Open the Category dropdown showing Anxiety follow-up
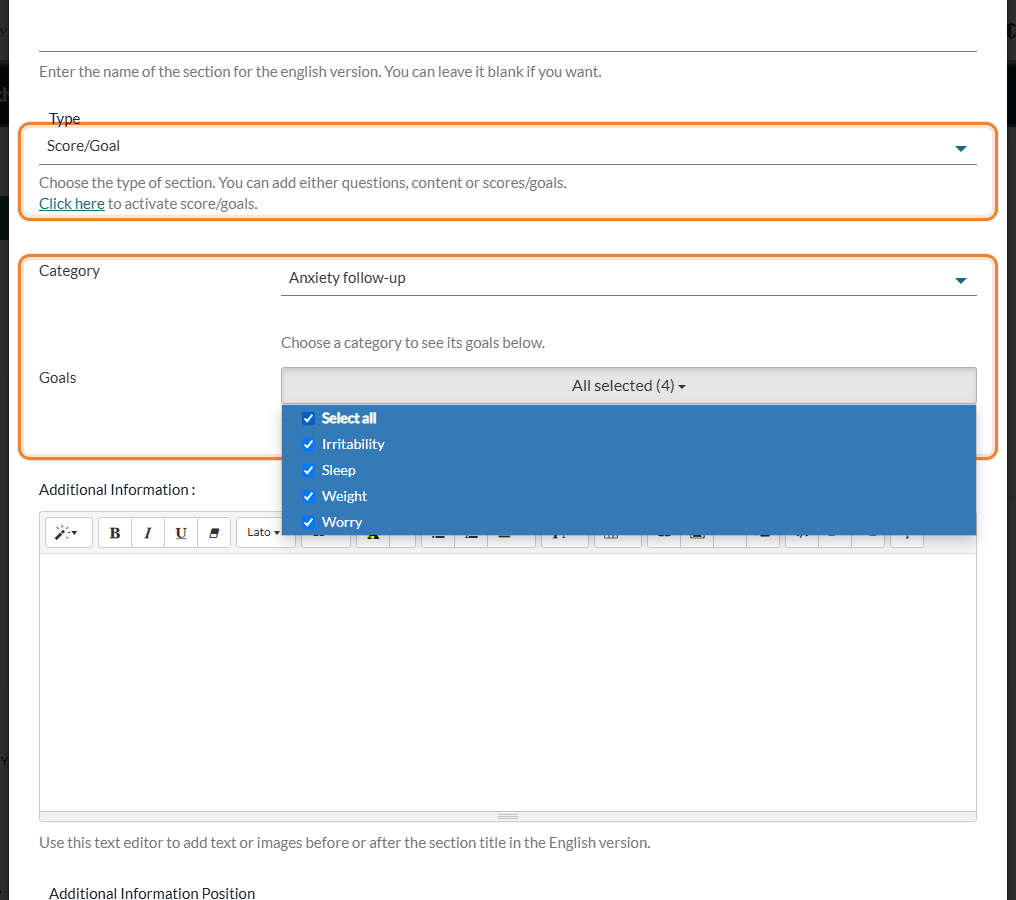This screenshot has width=1016, height=900. pyautogui.click(x=629, y=279)
